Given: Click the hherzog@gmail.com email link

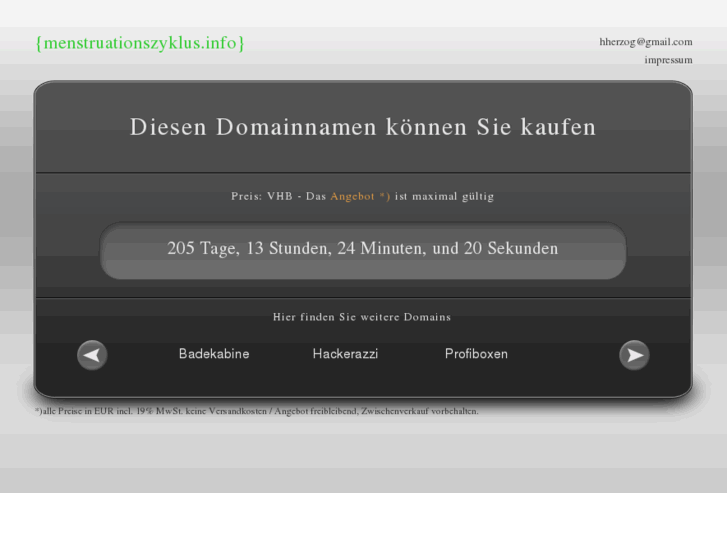Looking at the screenshot, I should (x=646, y=42).
